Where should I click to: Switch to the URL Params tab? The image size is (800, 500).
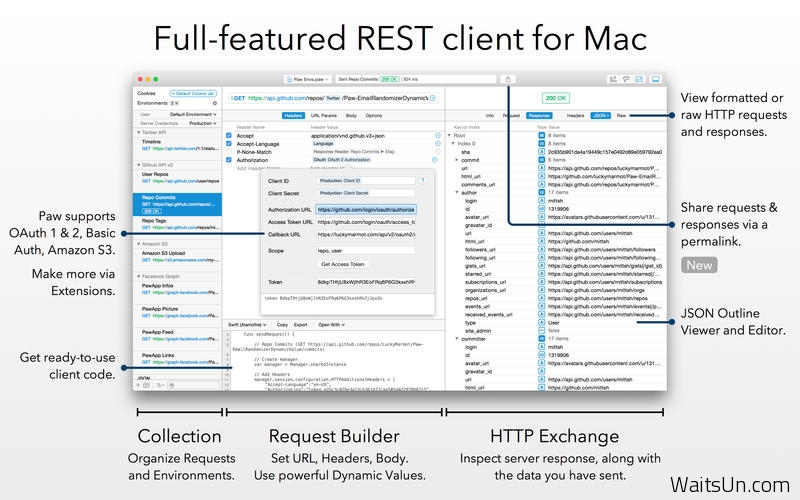coord(323,116)
